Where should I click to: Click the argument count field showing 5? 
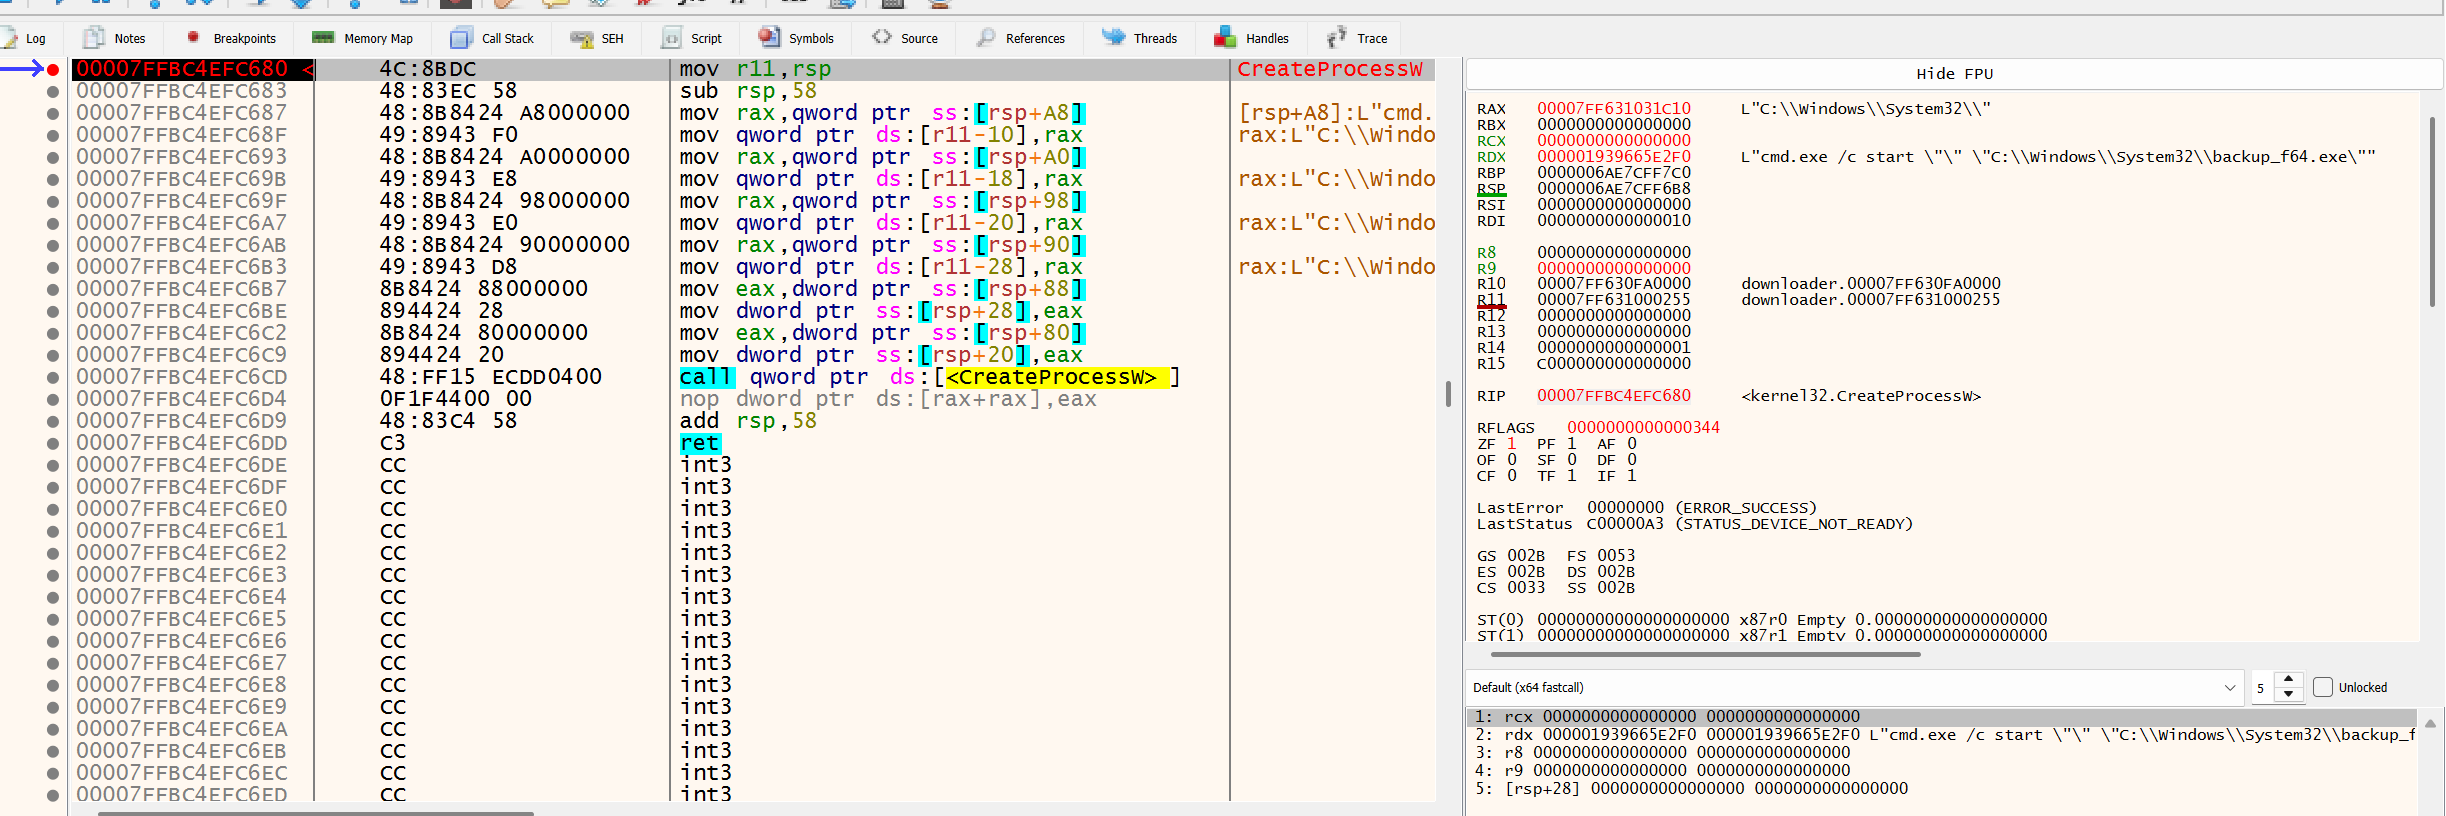pos(2263,688)
